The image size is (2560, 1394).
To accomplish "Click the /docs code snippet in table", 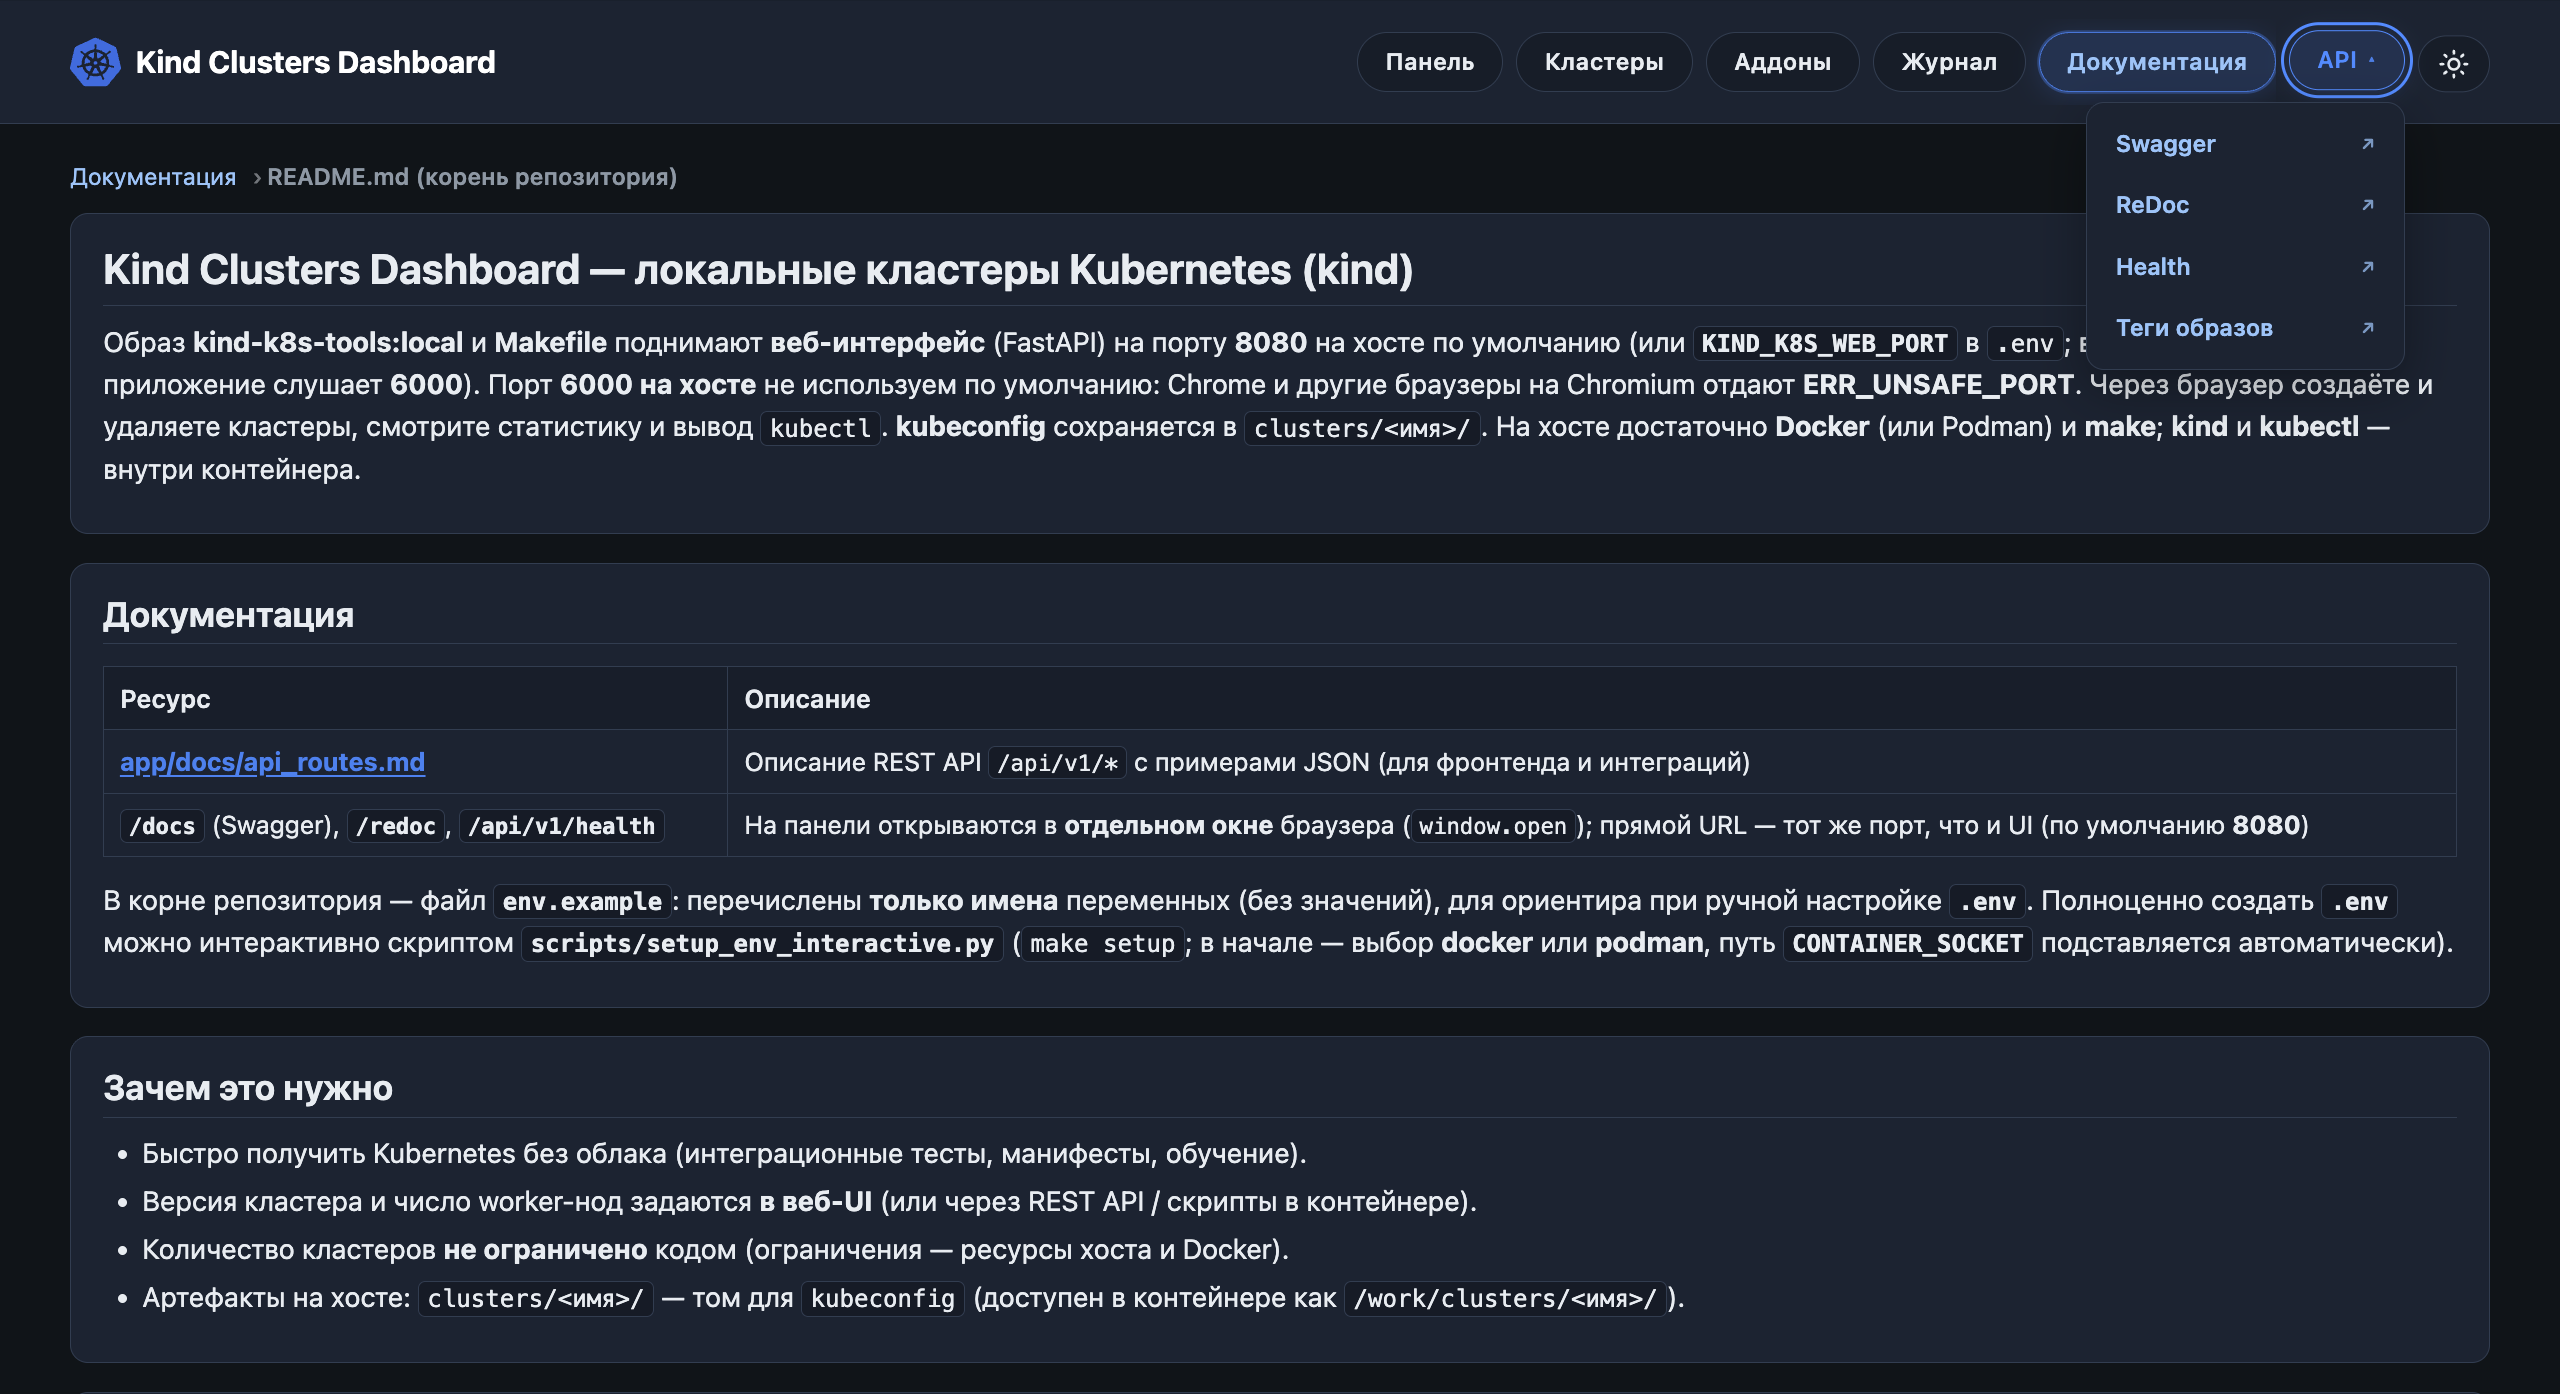I will tap(162, 826).
